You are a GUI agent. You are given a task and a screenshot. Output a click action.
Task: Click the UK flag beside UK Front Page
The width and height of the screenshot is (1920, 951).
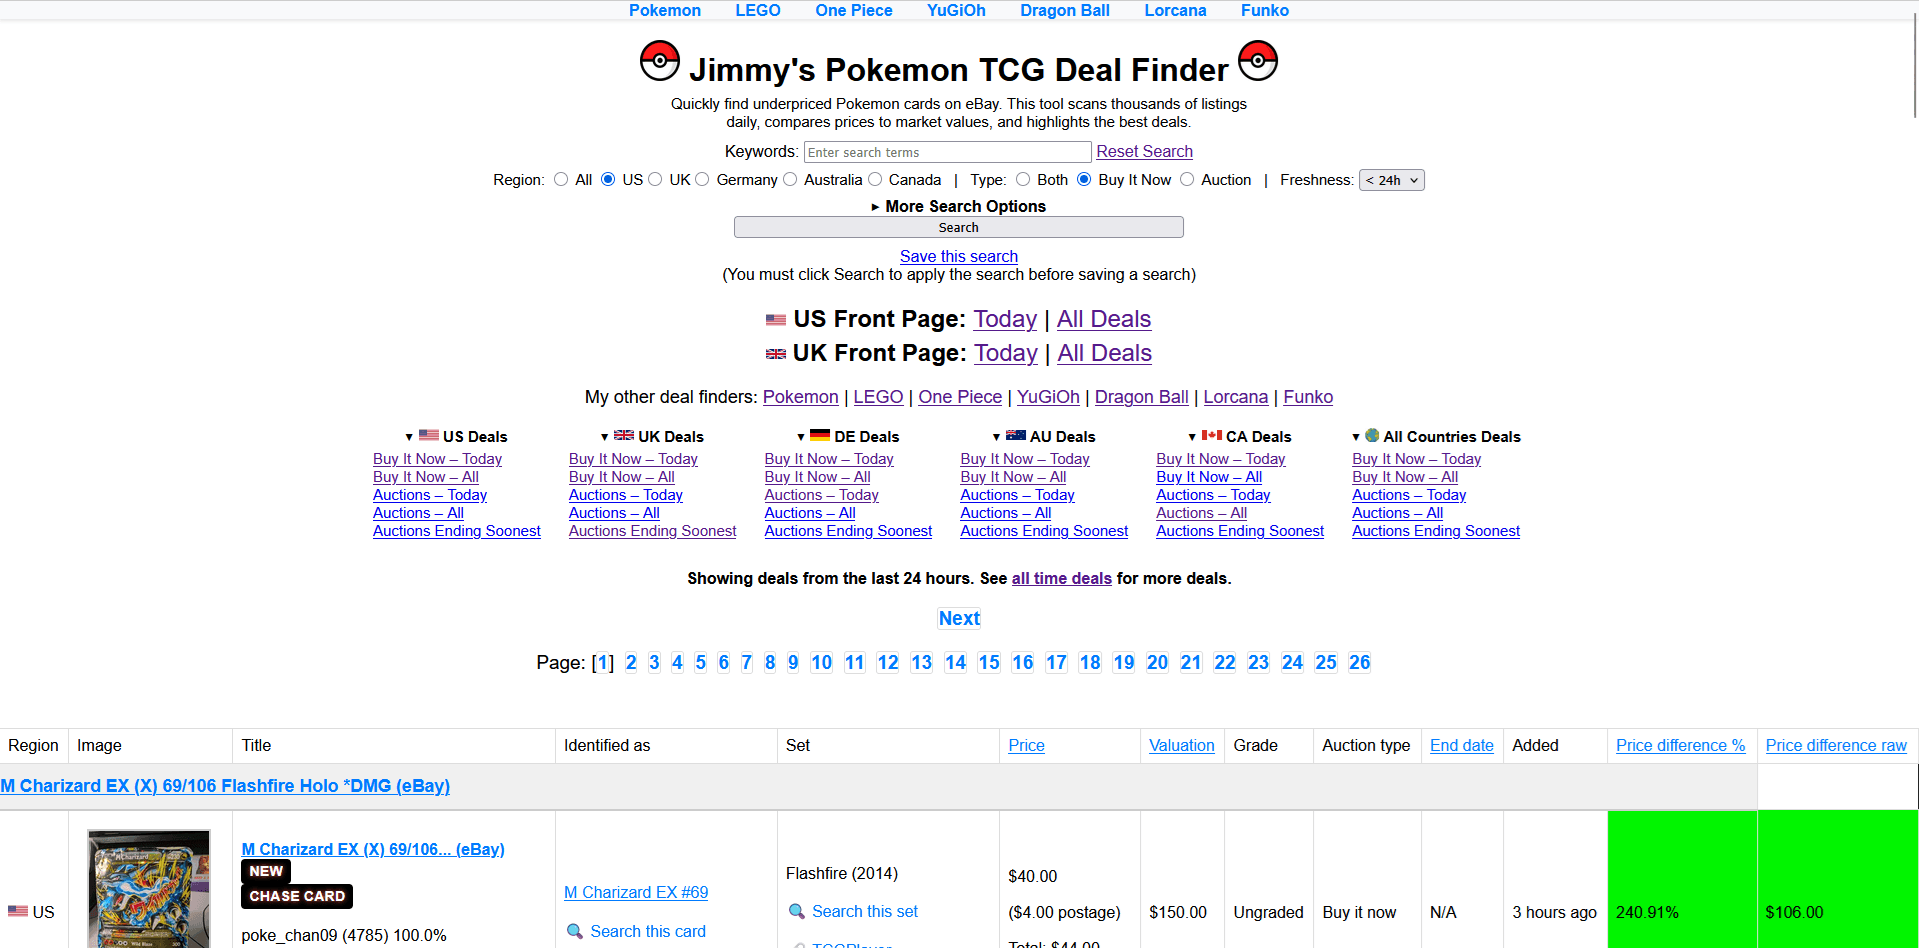click(776, 353)
